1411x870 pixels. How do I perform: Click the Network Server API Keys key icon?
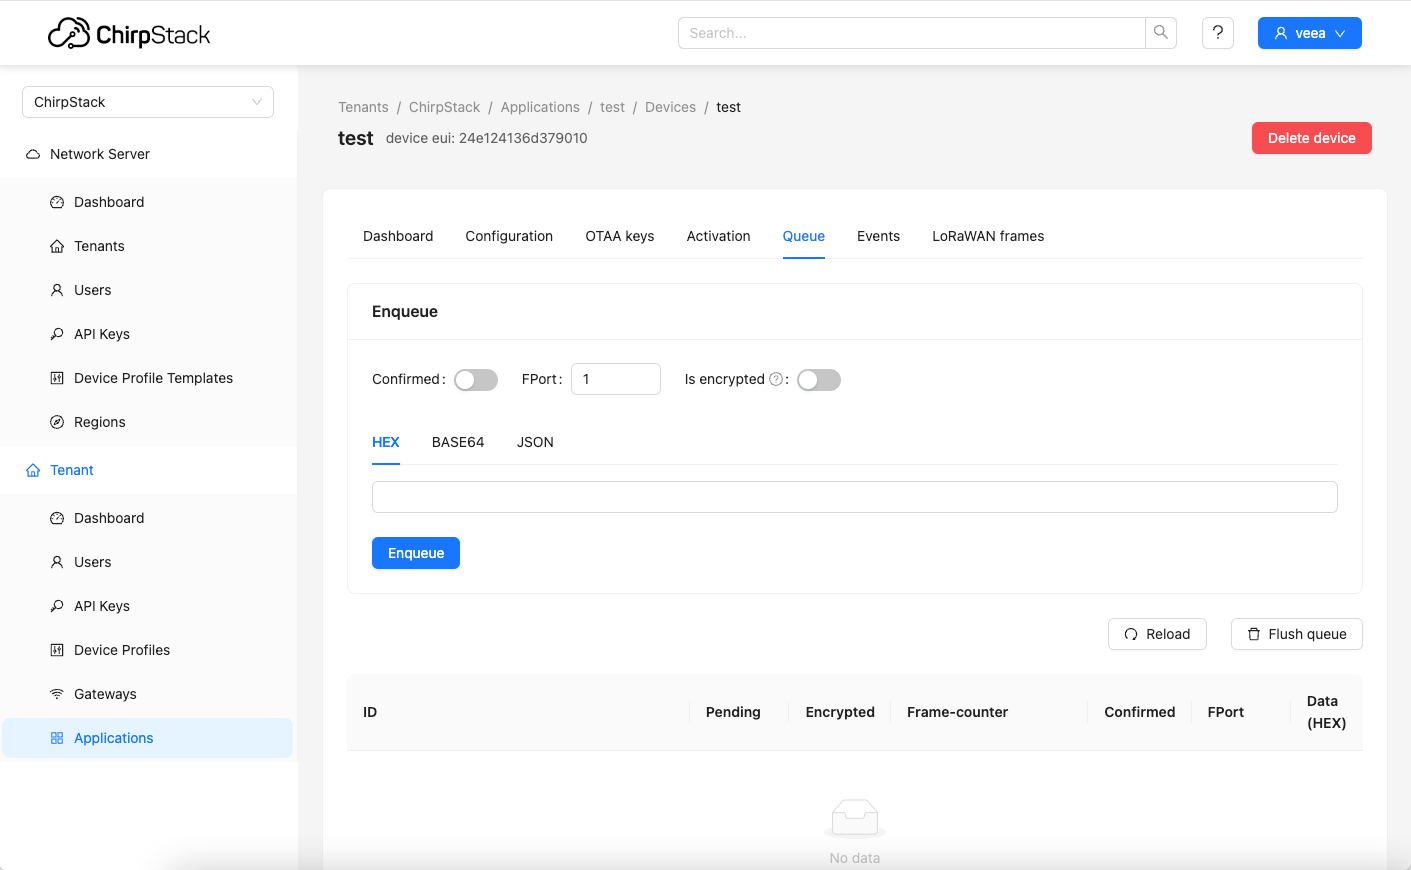(57, 334)
